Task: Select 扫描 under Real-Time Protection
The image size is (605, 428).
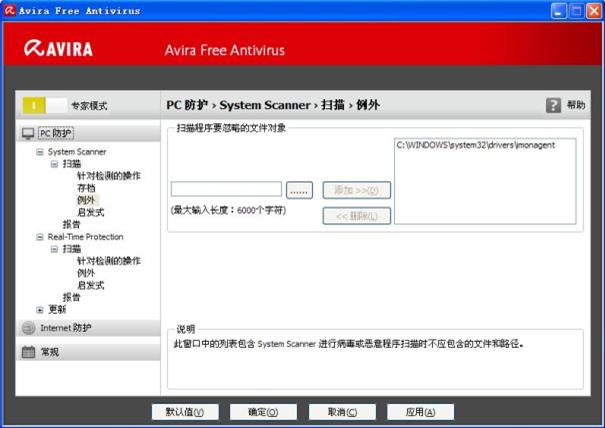Action: coord(72,249)
